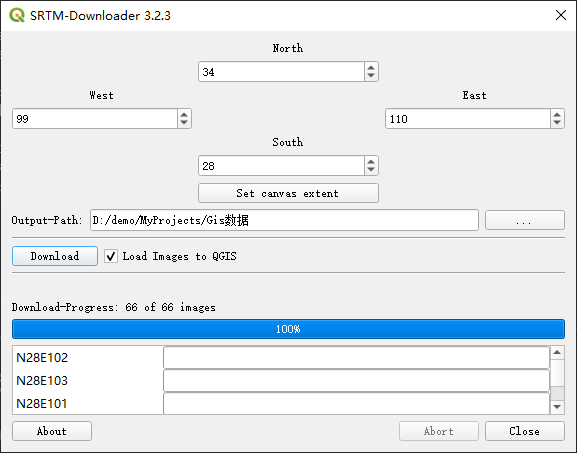577x453 pixels.
Task: Toggle Load Images to QGIS checkbox
Action: click(x=111, y=256)
